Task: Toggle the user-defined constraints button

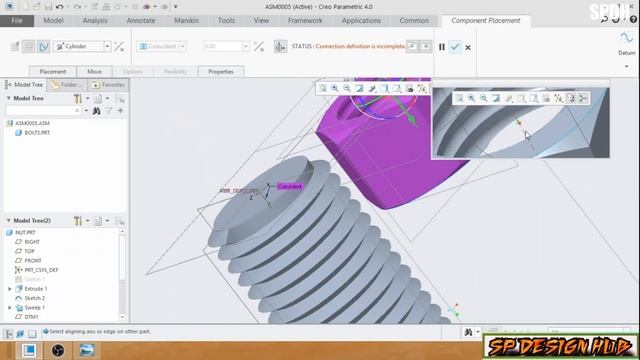Action: click(29, 47)
